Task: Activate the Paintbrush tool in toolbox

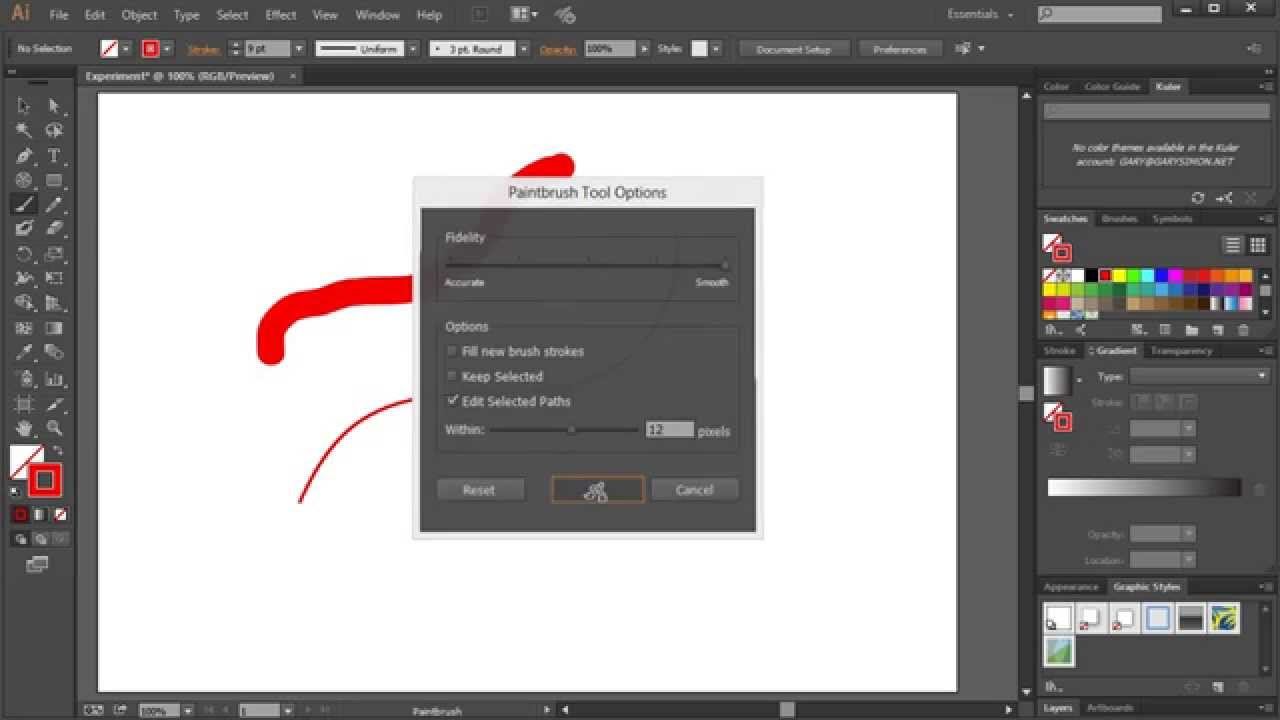Action: (24, 205)
